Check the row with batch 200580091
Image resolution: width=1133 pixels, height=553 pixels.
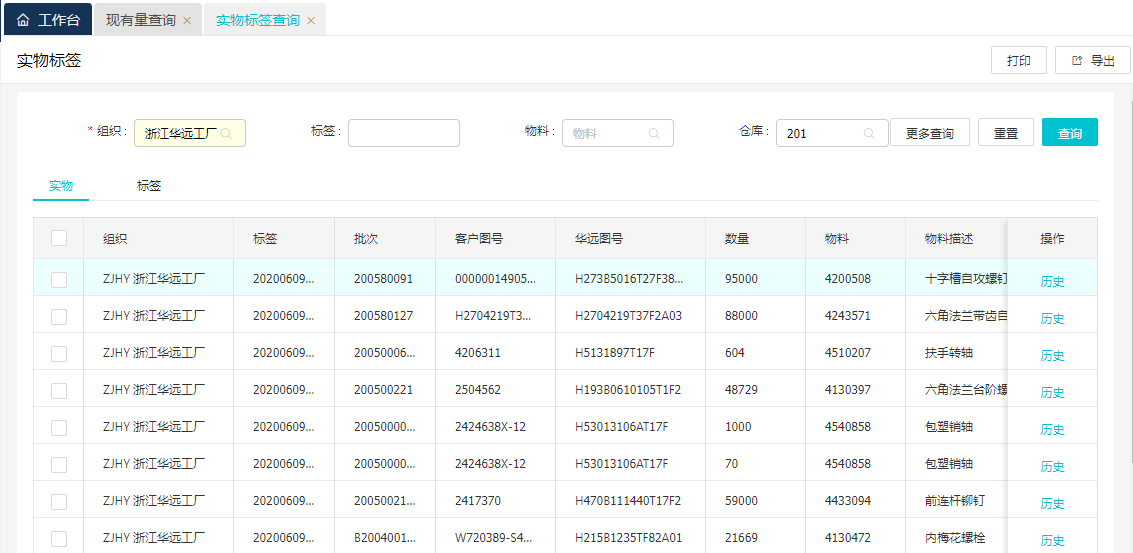coord(59,279)
